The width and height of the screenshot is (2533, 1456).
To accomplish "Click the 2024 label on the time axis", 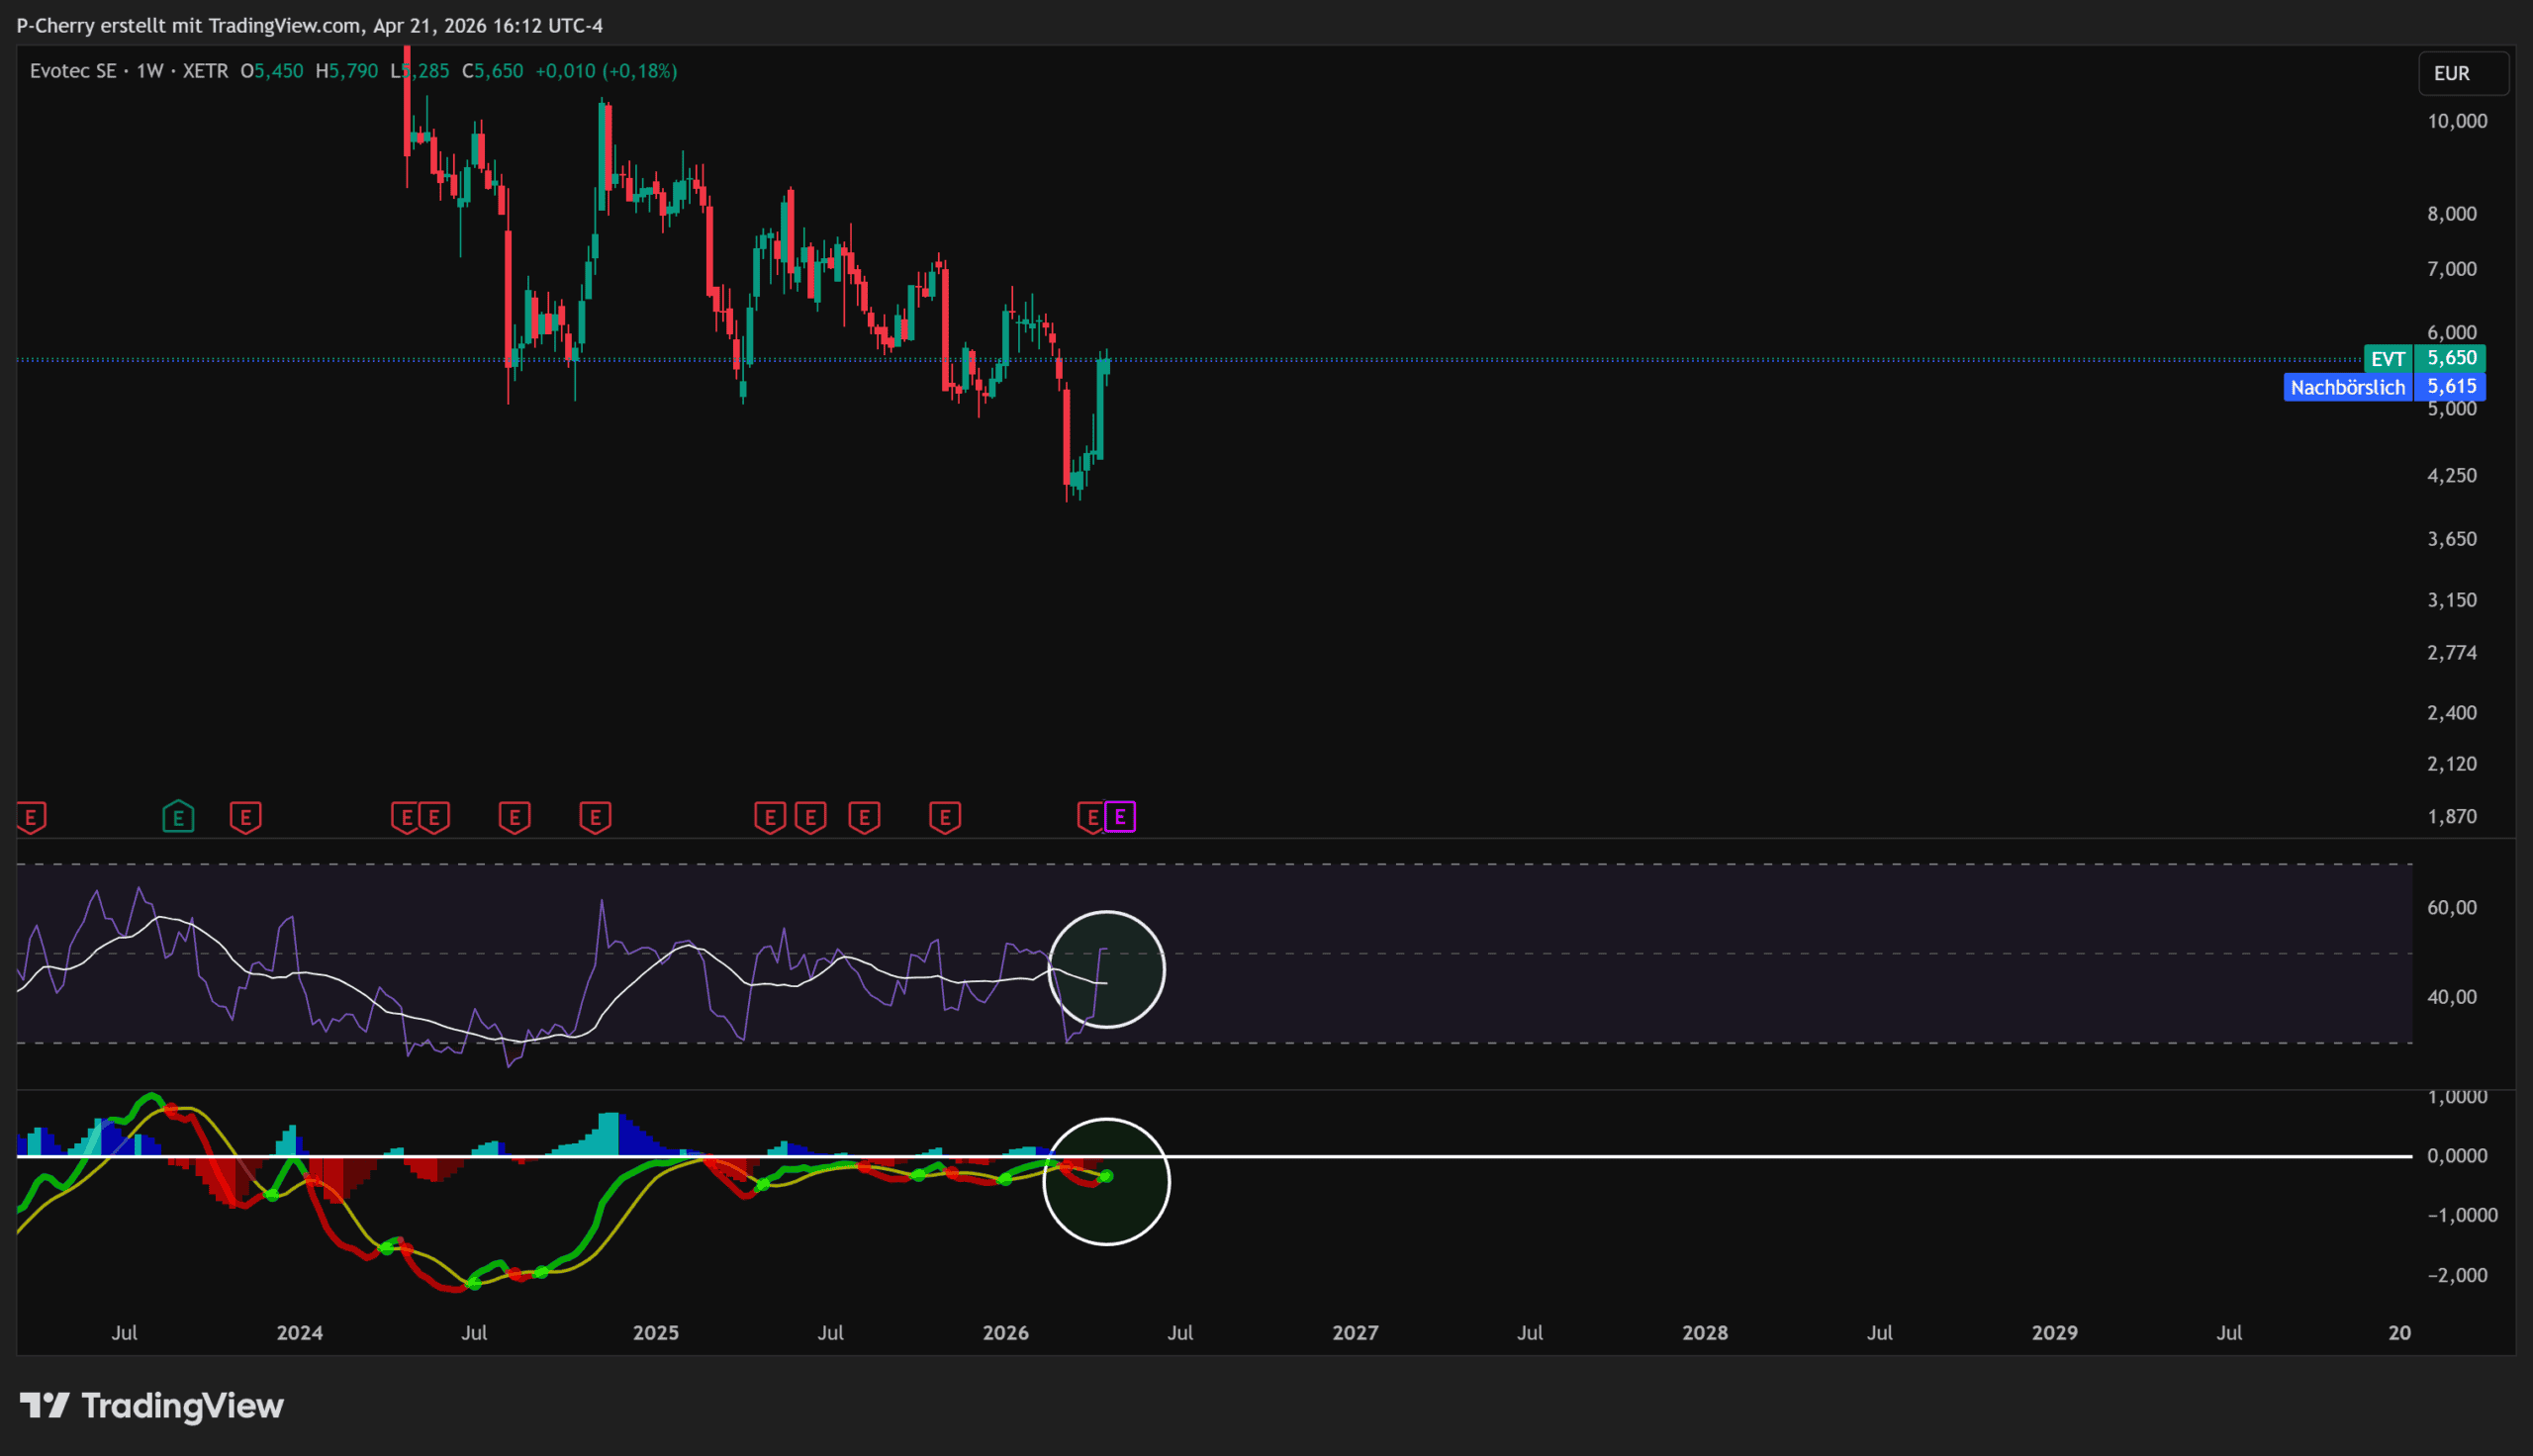I will click(x=299, y=1332).
